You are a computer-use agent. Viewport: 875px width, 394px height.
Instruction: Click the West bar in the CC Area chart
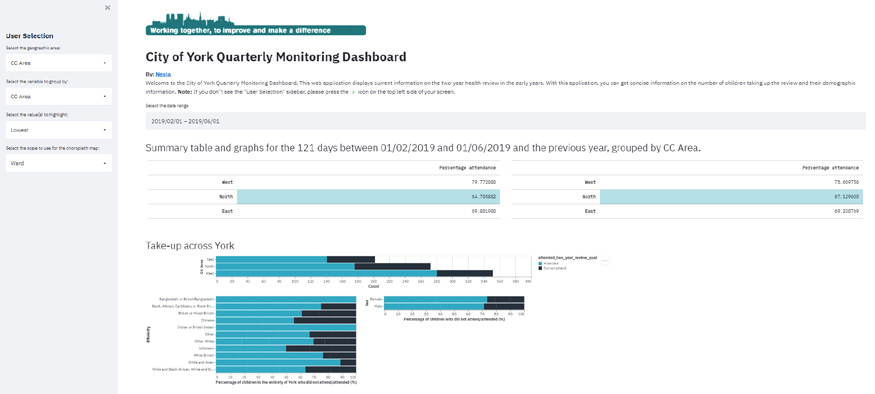click(x=354, y=273)
